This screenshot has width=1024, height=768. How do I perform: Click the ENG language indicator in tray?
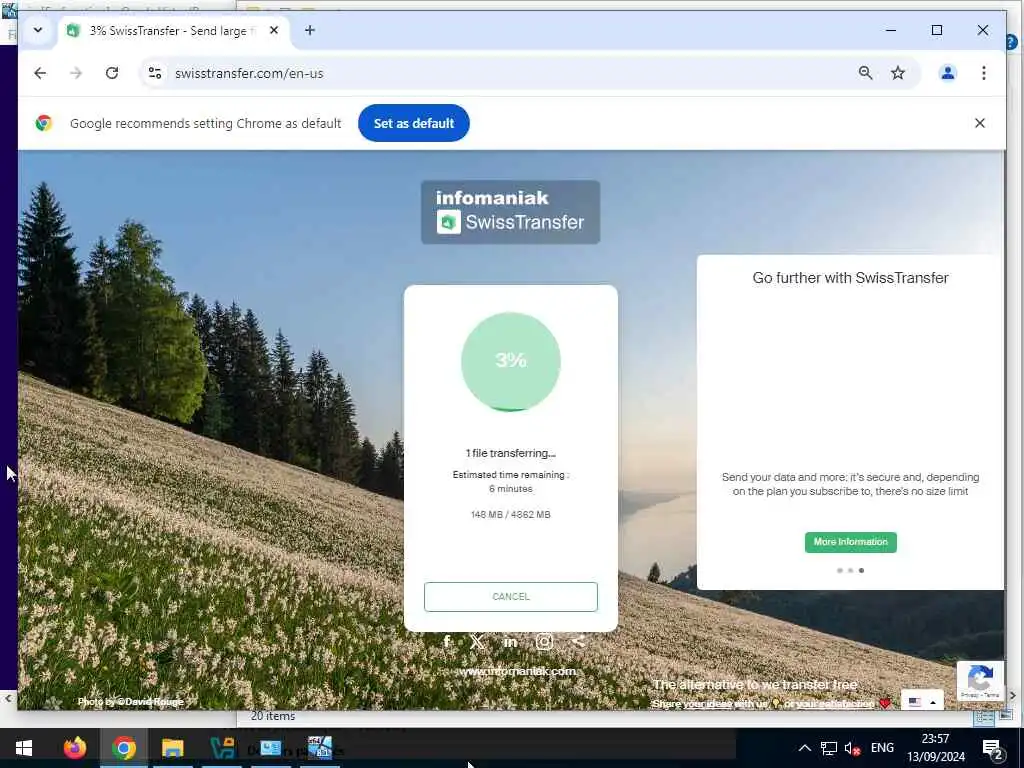point(882,748)
